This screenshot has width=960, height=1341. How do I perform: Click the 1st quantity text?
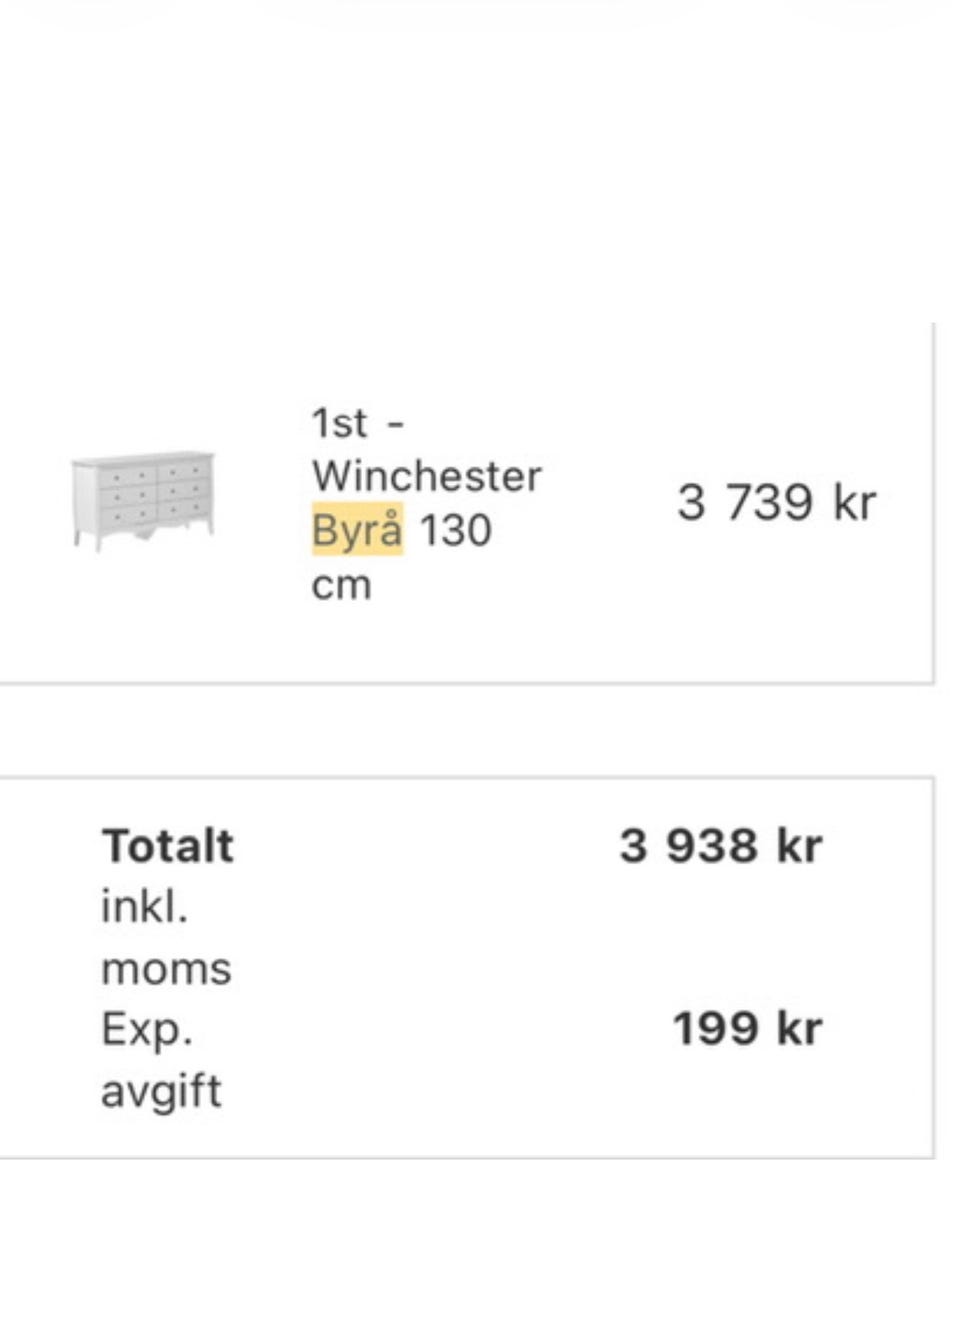[339, 423]
